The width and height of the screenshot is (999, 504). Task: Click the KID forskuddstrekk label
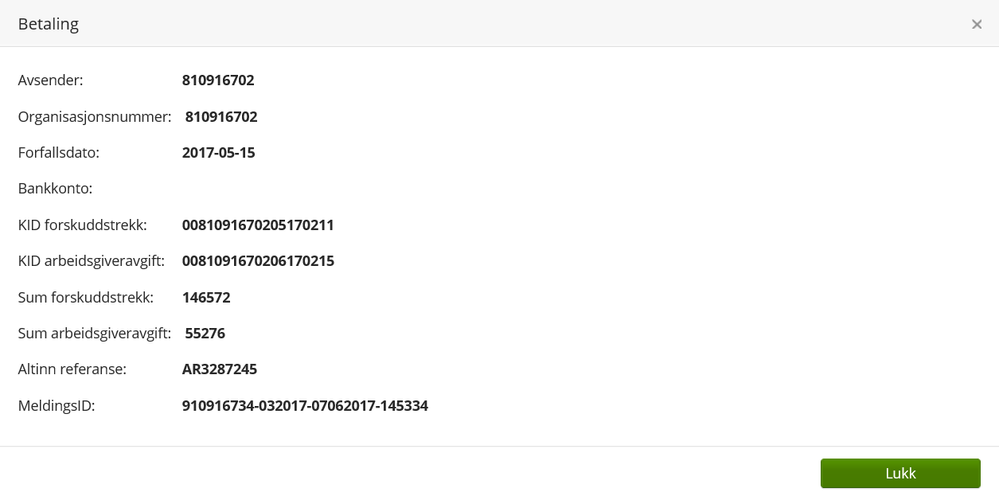(x=83, y=225)
